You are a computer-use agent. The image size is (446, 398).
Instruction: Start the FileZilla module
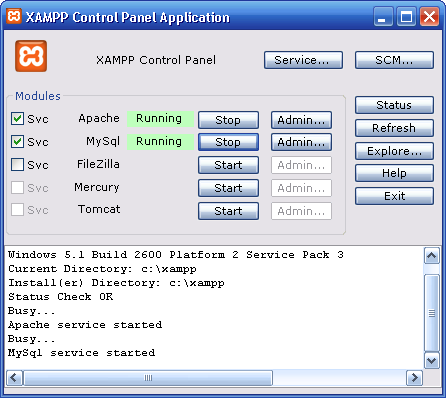[x=228, y=165]
